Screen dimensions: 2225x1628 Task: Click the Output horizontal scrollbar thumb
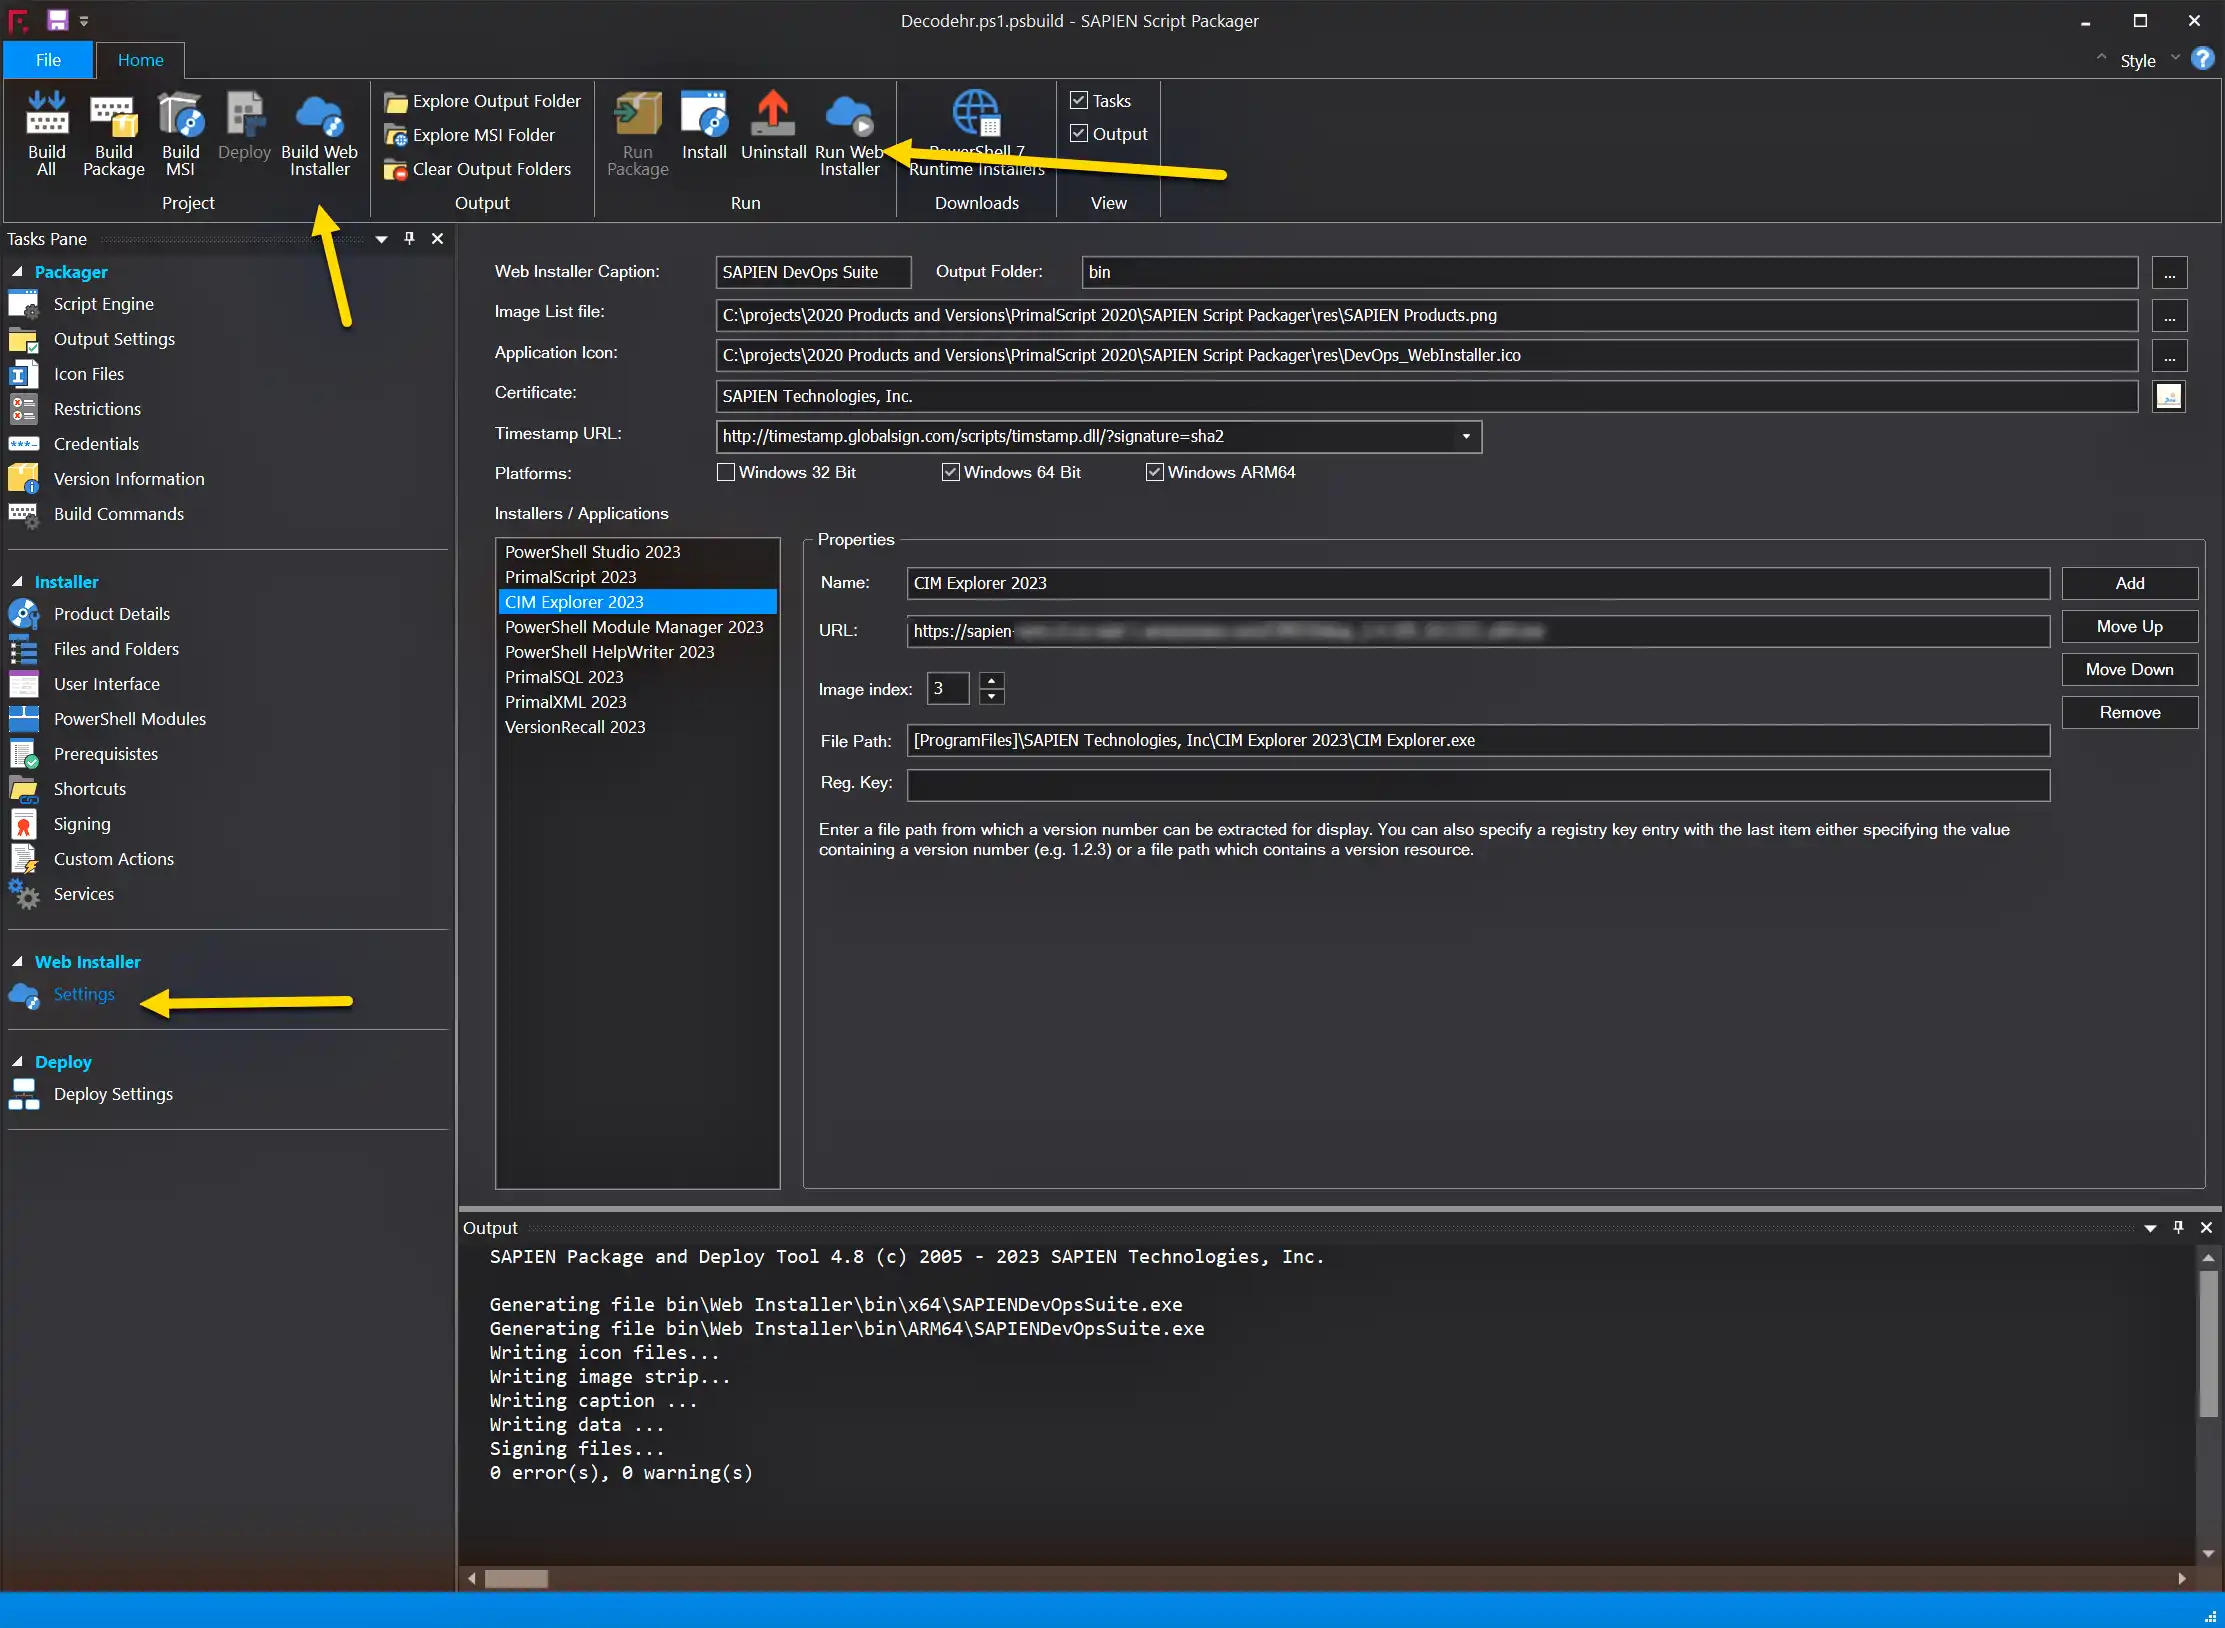516,1578
